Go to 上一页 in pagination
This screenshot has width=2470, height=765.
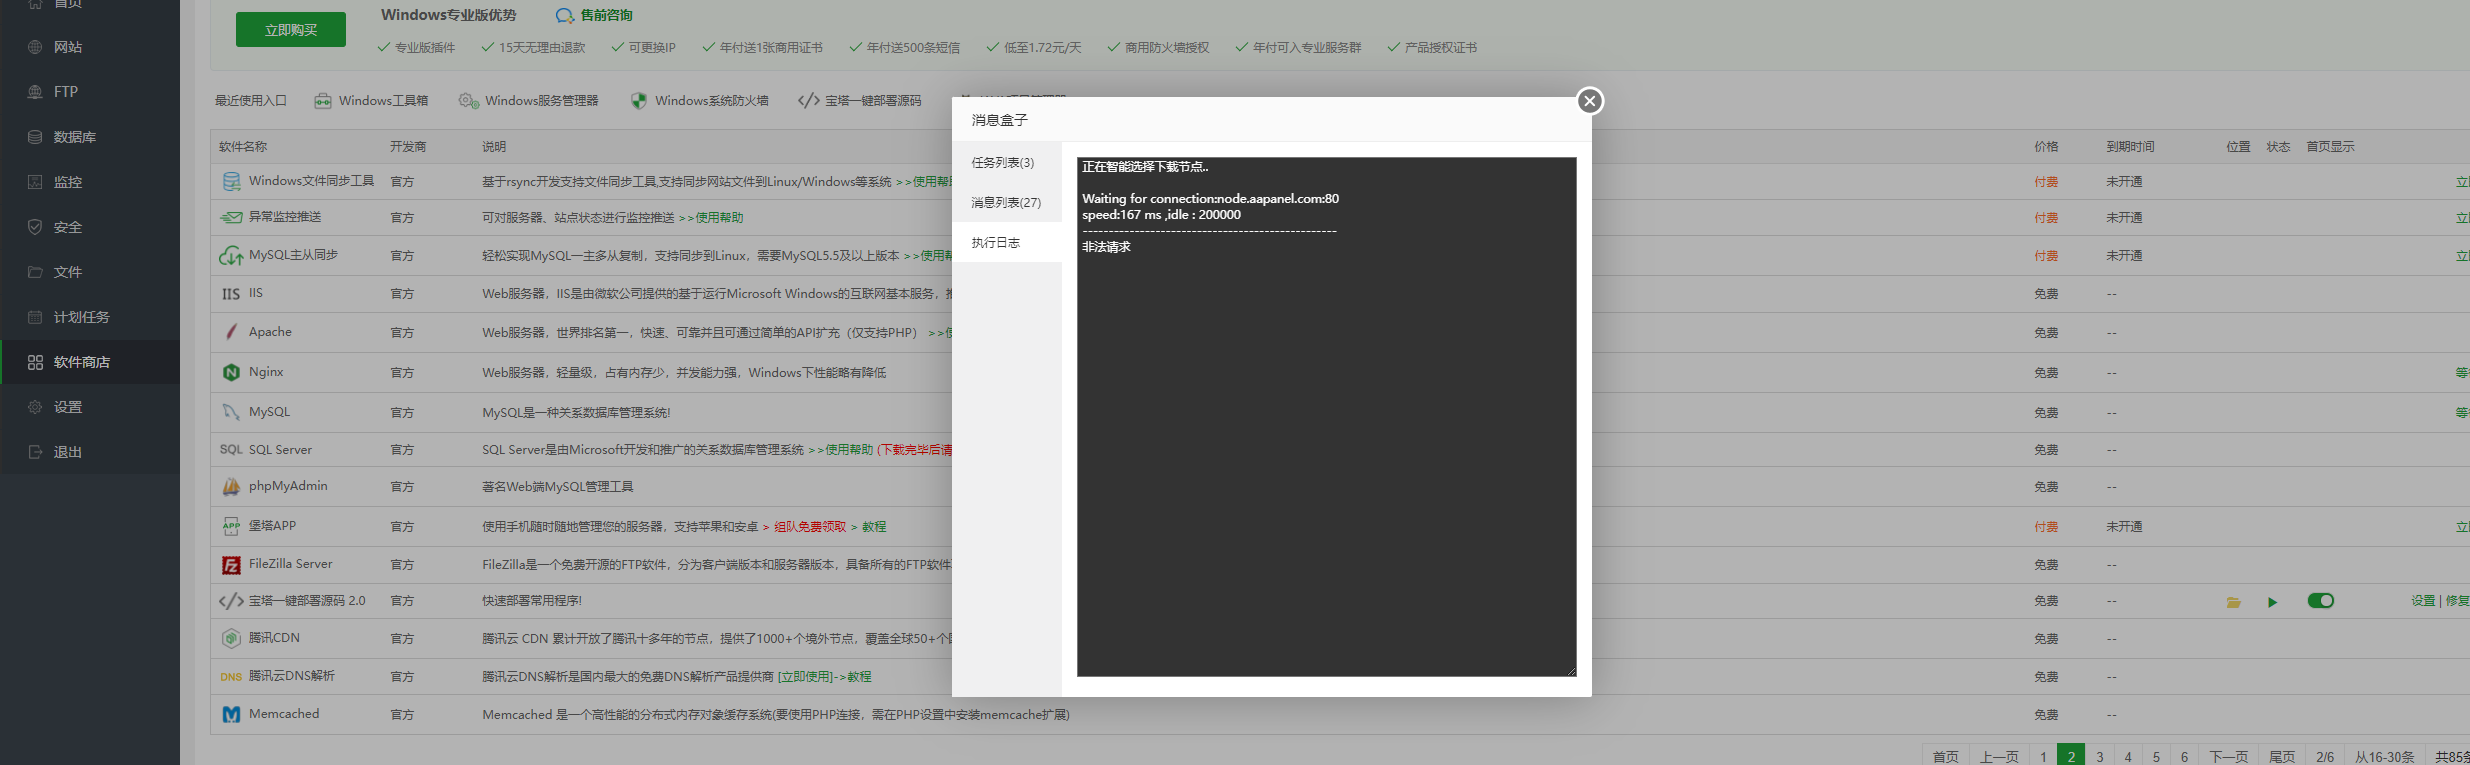point(2000,757)
